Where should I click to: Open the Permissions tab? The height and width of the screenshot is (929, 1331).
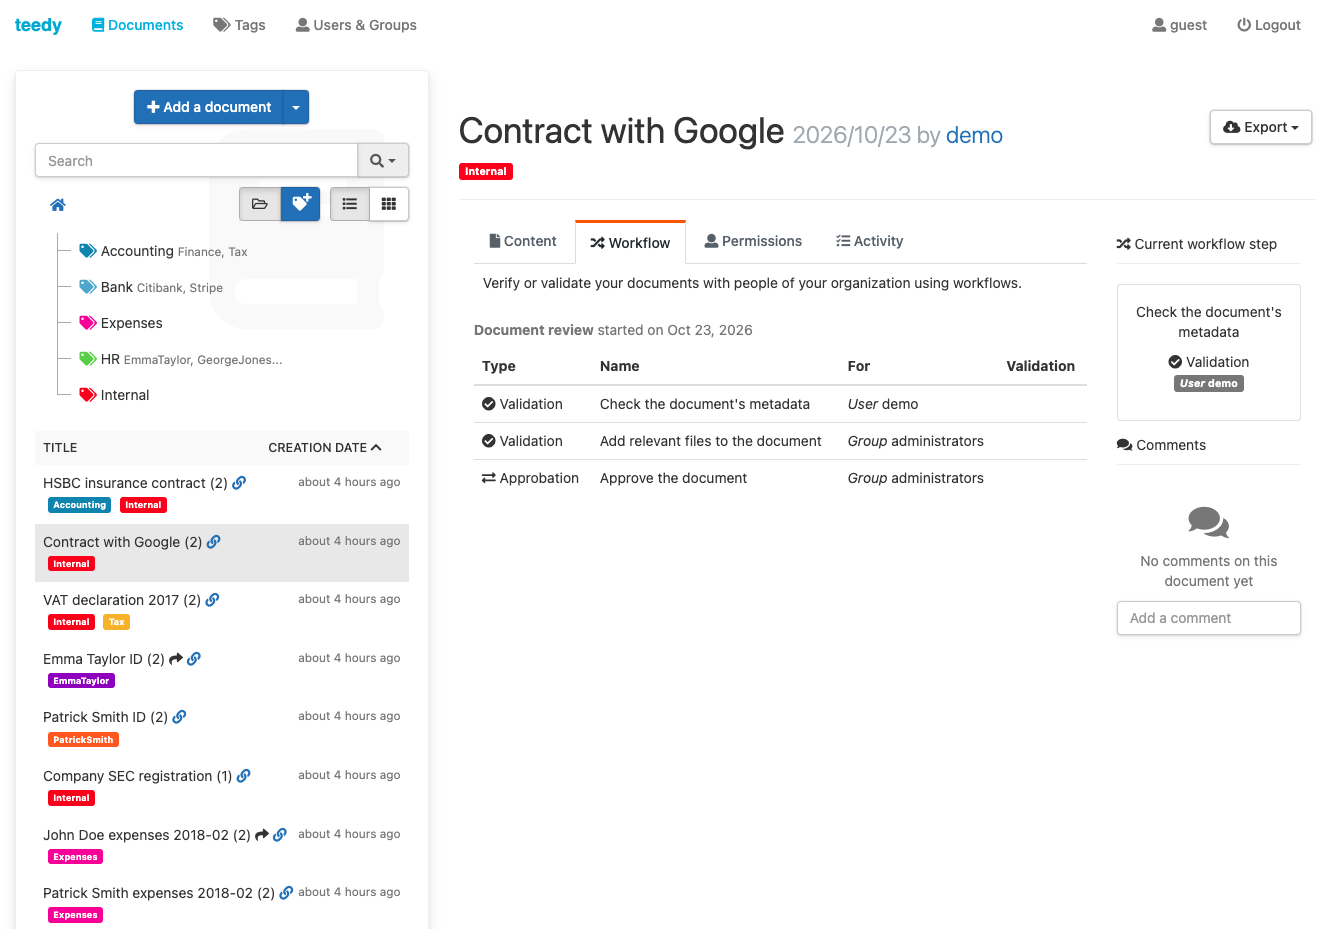pyautogui.click(x=753, y=241)
